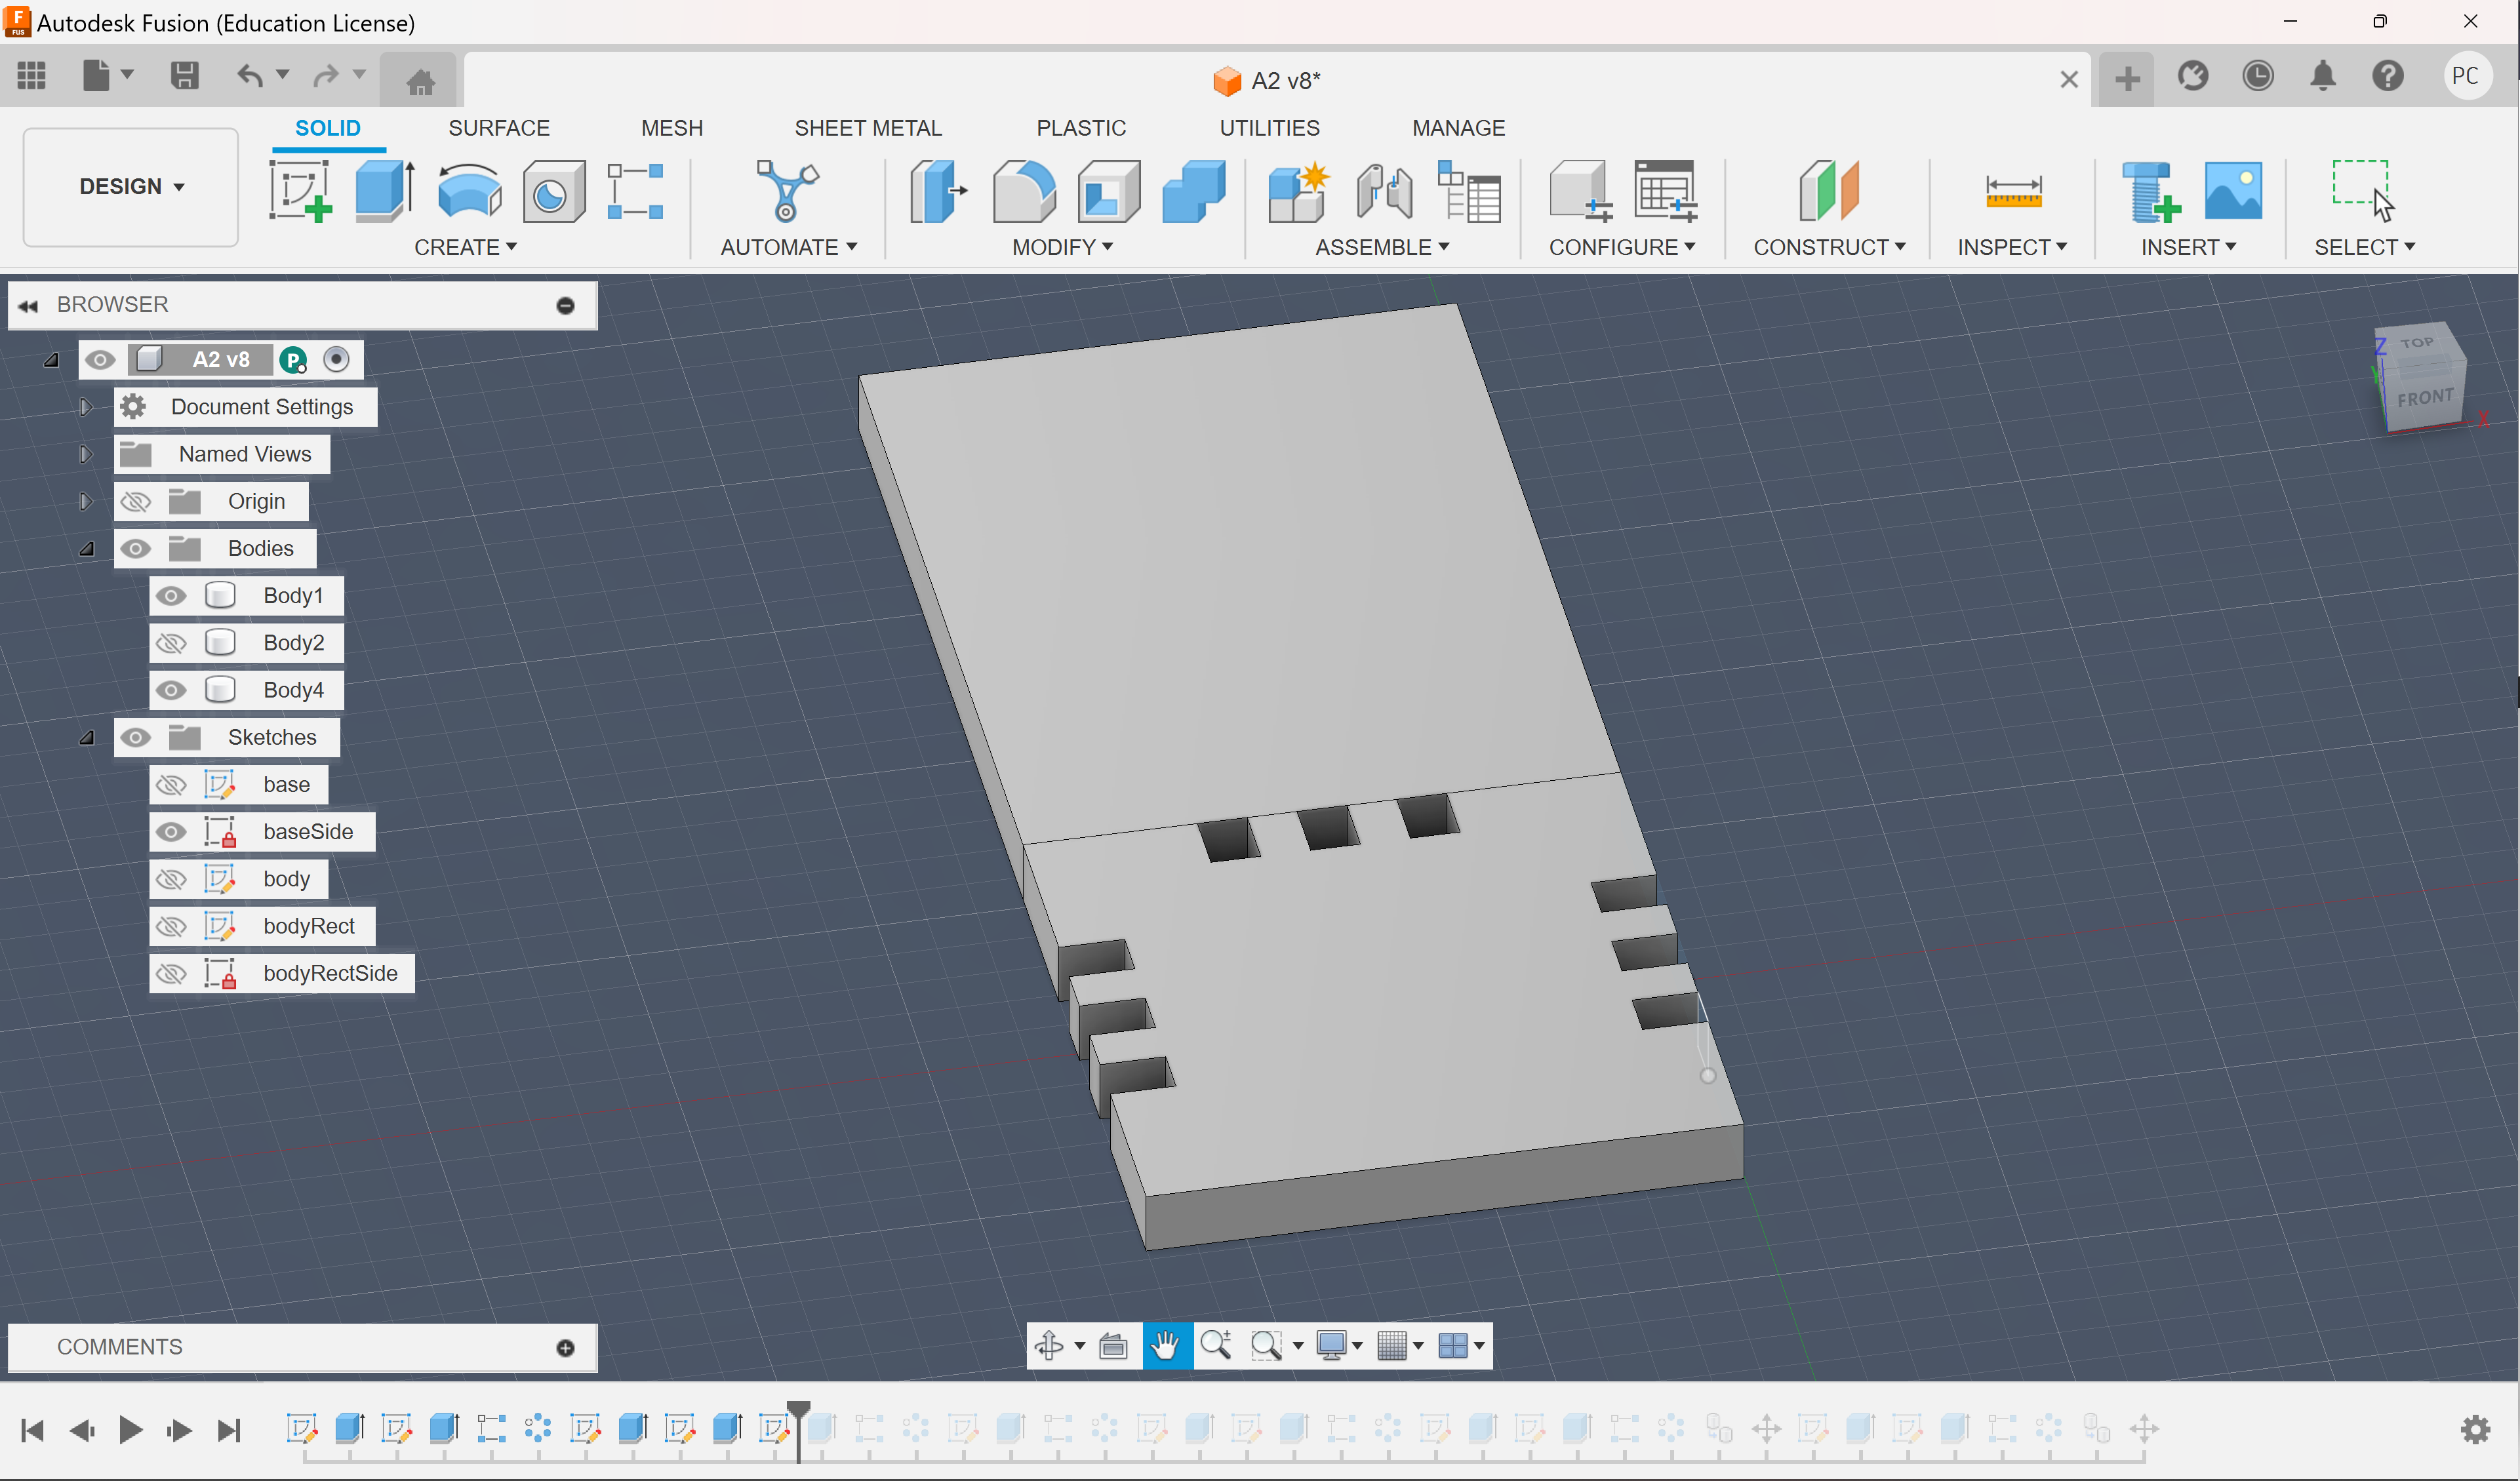Screen dimensions: 2520x1481
Task: Select the Combine tool
Action: point(1193,190)
